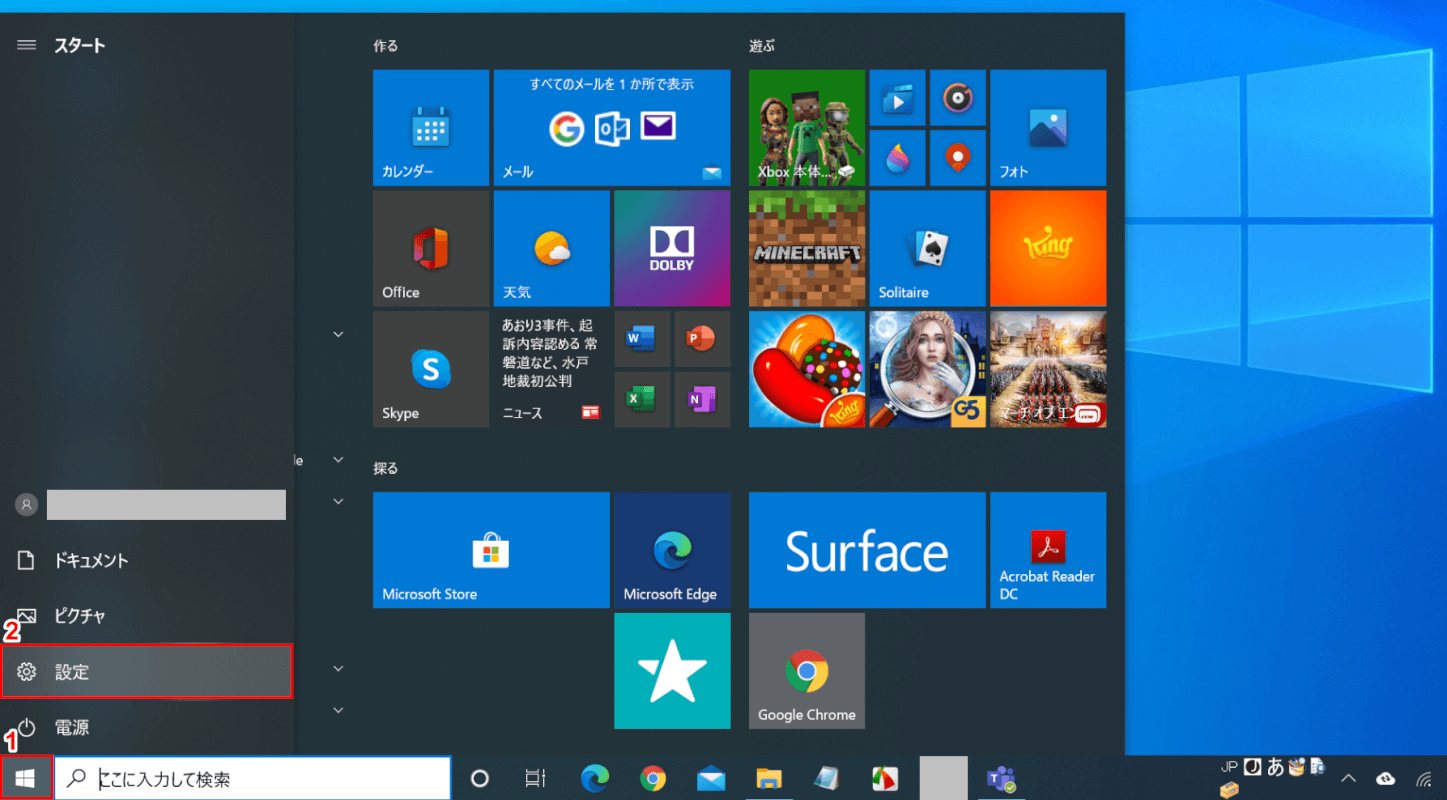This screenshot has height=800, width=1447.
Task: Open the Dolby tile
Action: pyautogui.click(x=672, y=248)
